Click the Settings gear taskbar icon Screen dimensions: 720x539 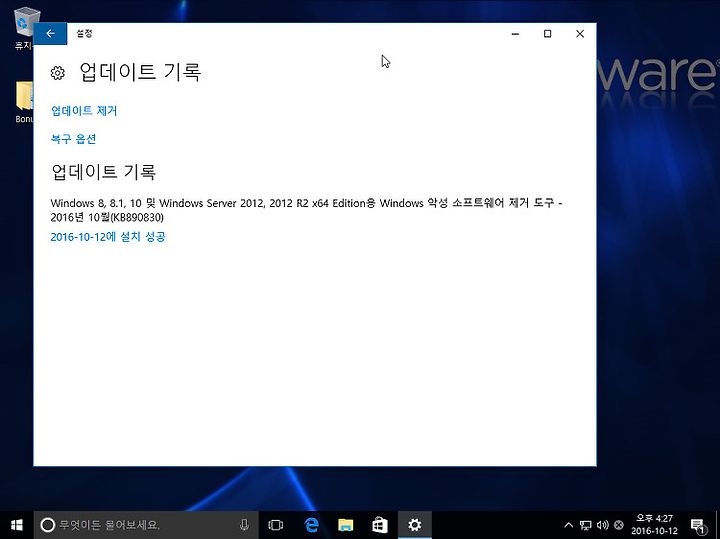tap(415, 525)
